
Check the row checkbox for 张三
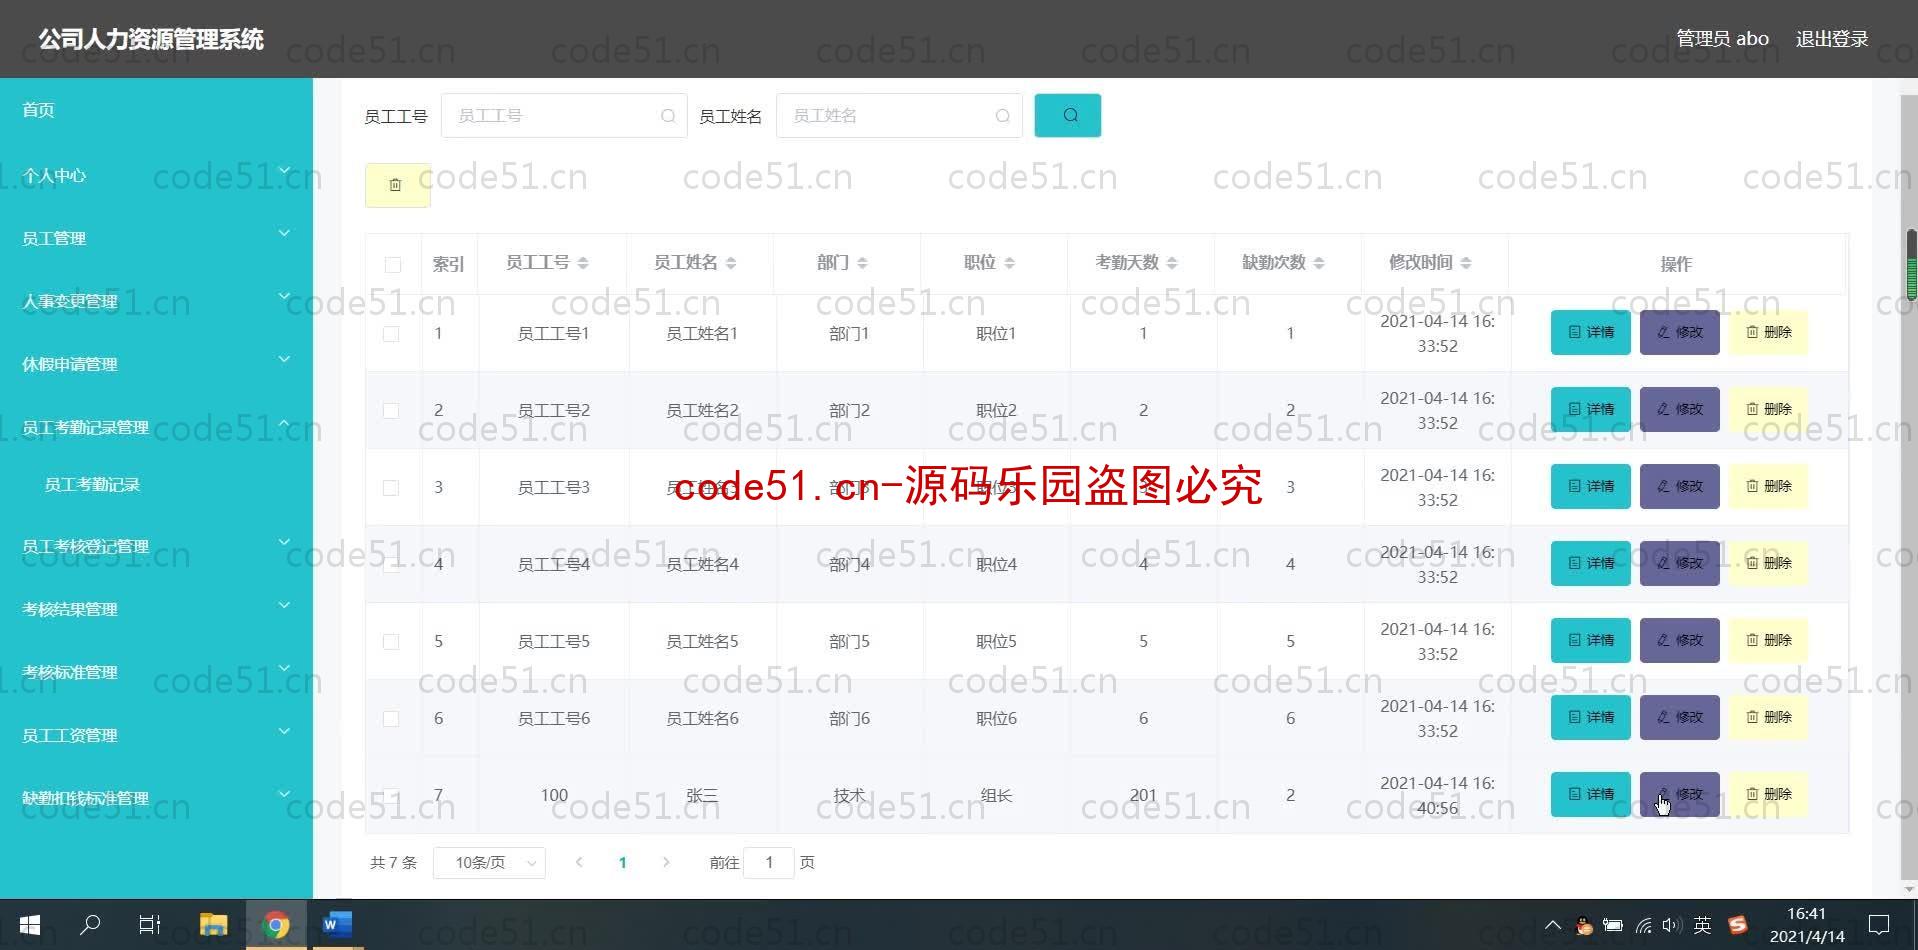(x=391, y=796)
